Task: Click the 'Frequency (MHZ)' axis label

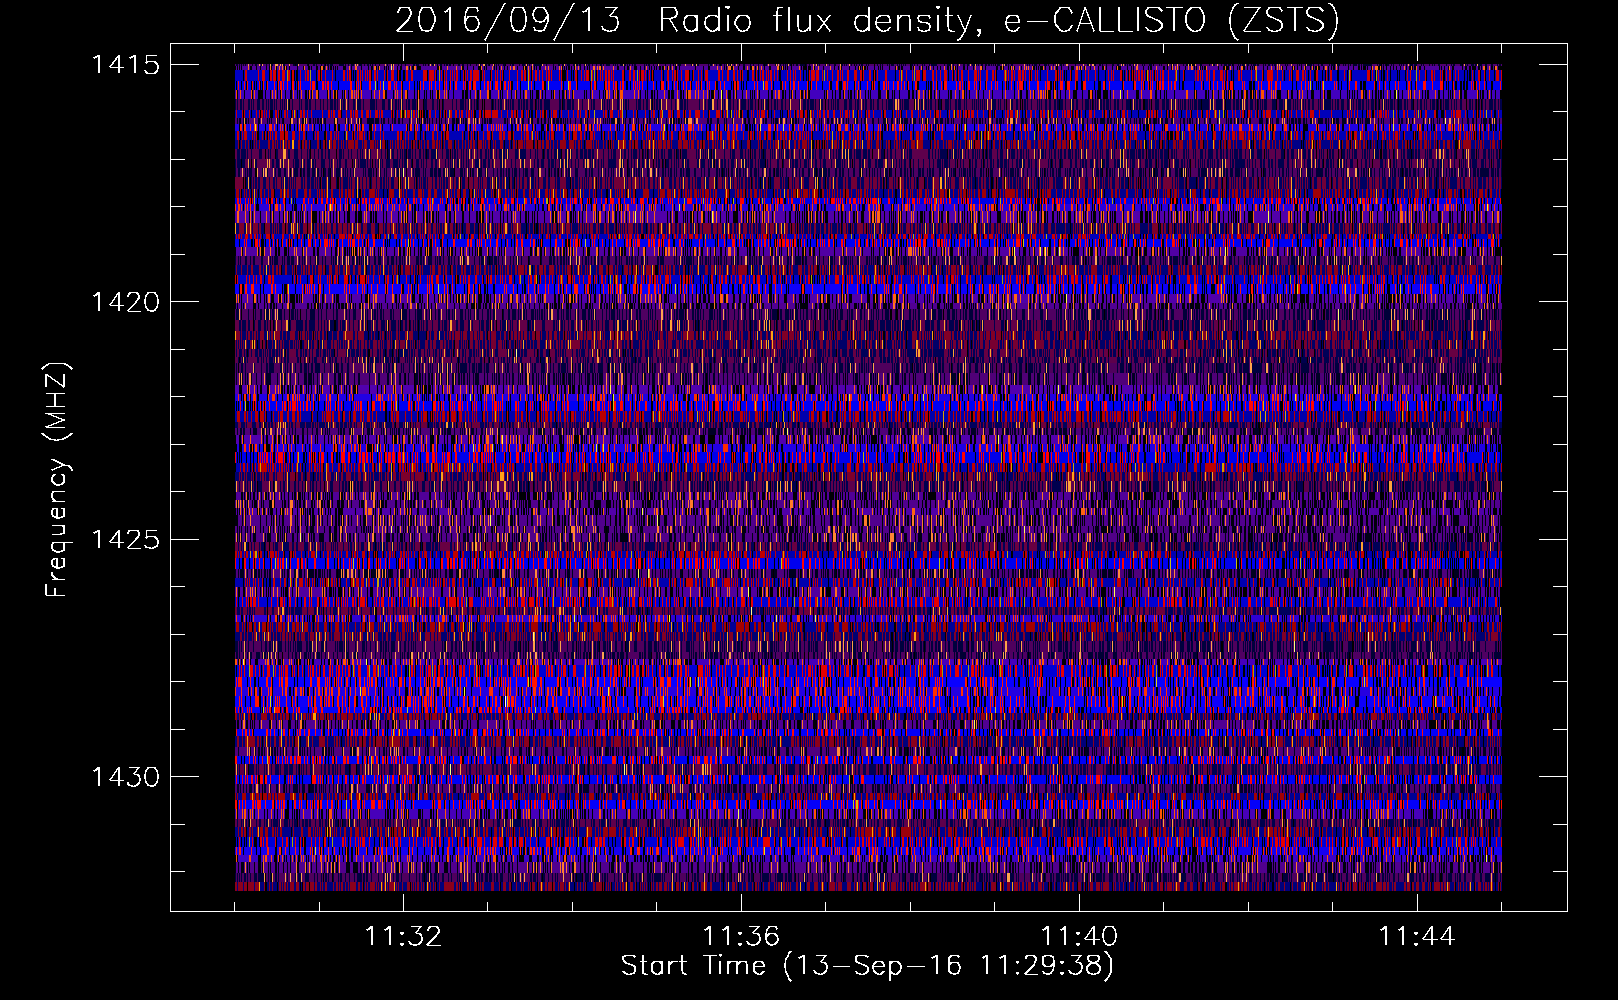Action: point(57,479)
